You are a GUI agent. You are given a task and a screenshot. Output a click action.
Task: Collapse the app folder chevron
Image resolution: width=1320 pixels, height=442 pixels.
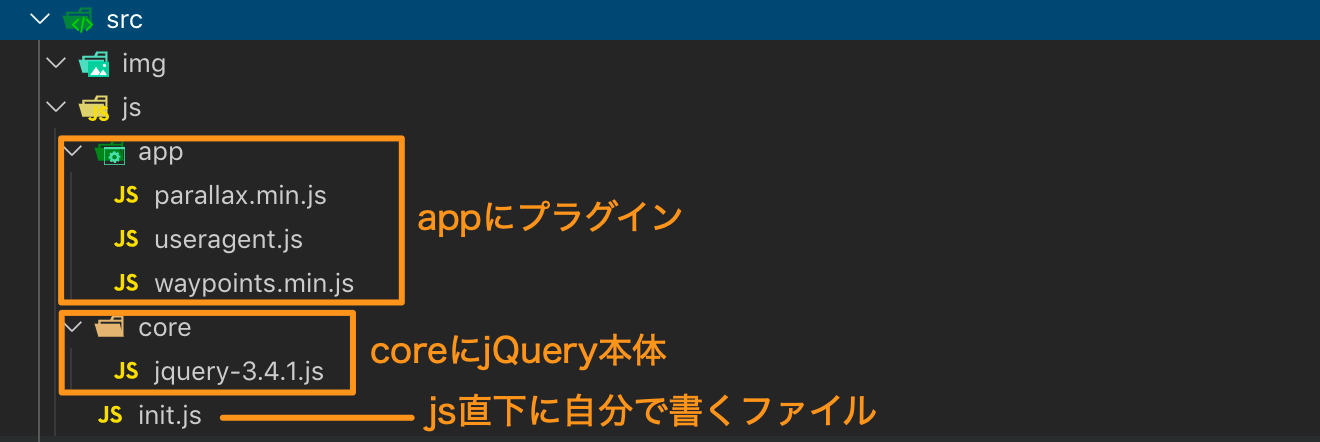pos(72,152)
